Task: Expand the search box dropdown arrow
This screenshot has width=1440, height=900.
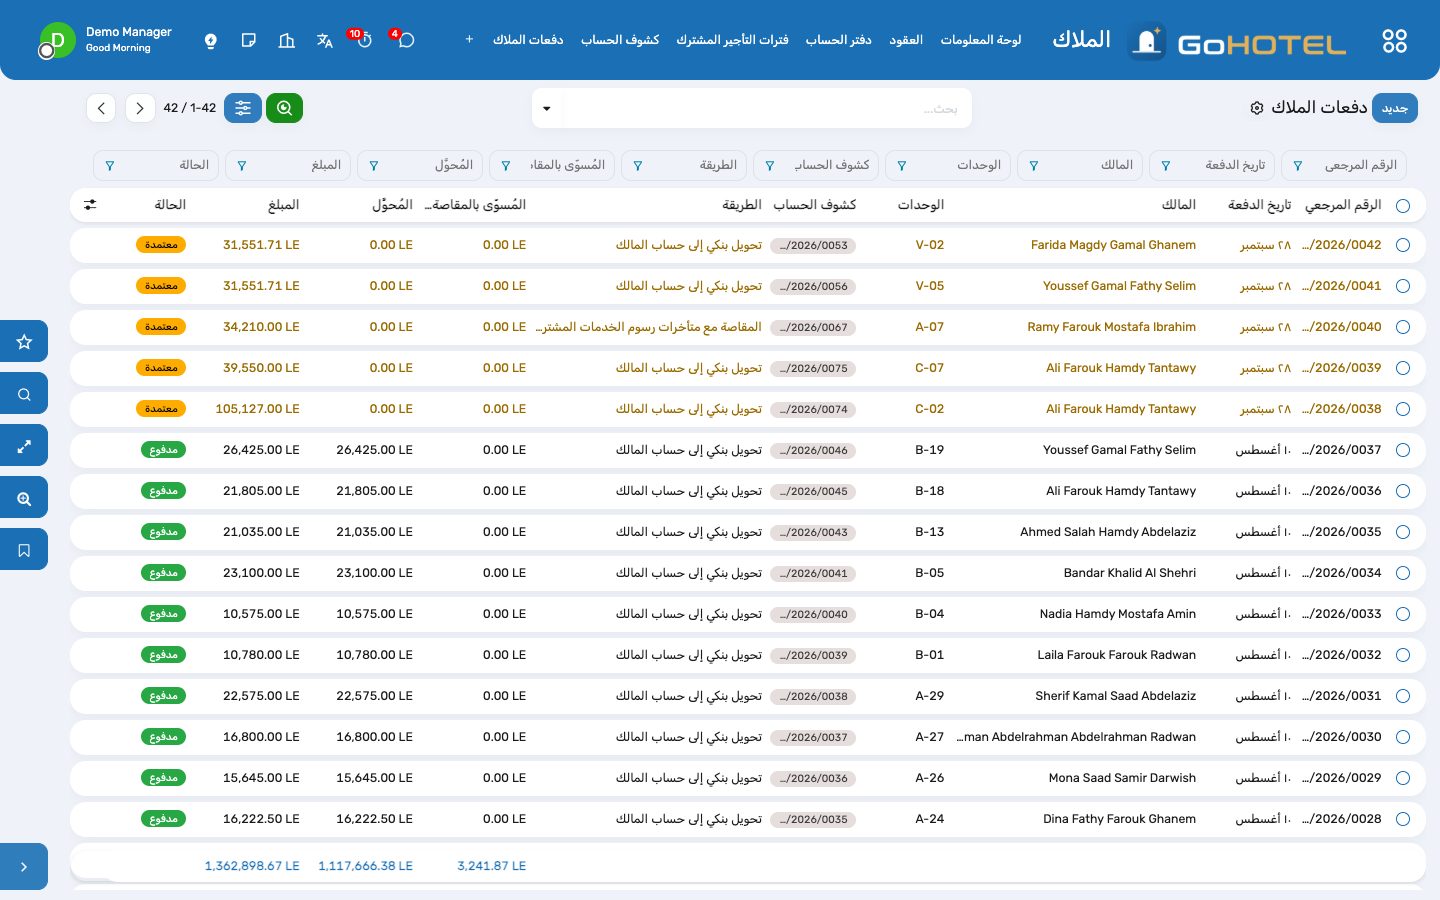Action: [547, 108]
